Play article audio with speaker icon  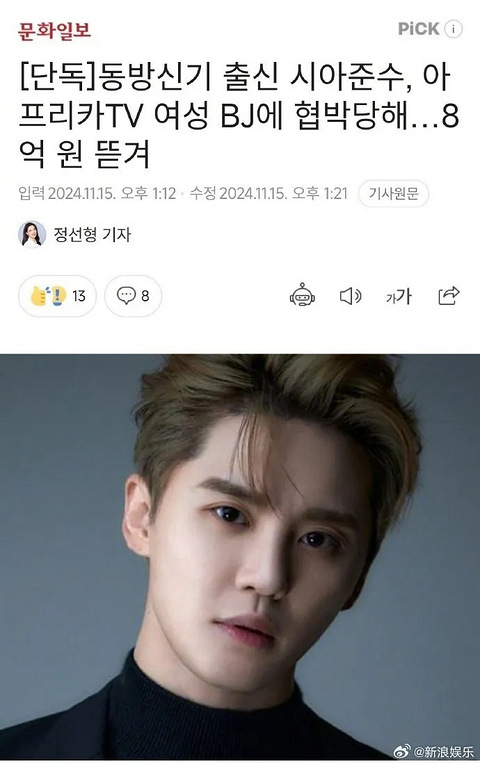pyautogui.click(x=350, y=296)
